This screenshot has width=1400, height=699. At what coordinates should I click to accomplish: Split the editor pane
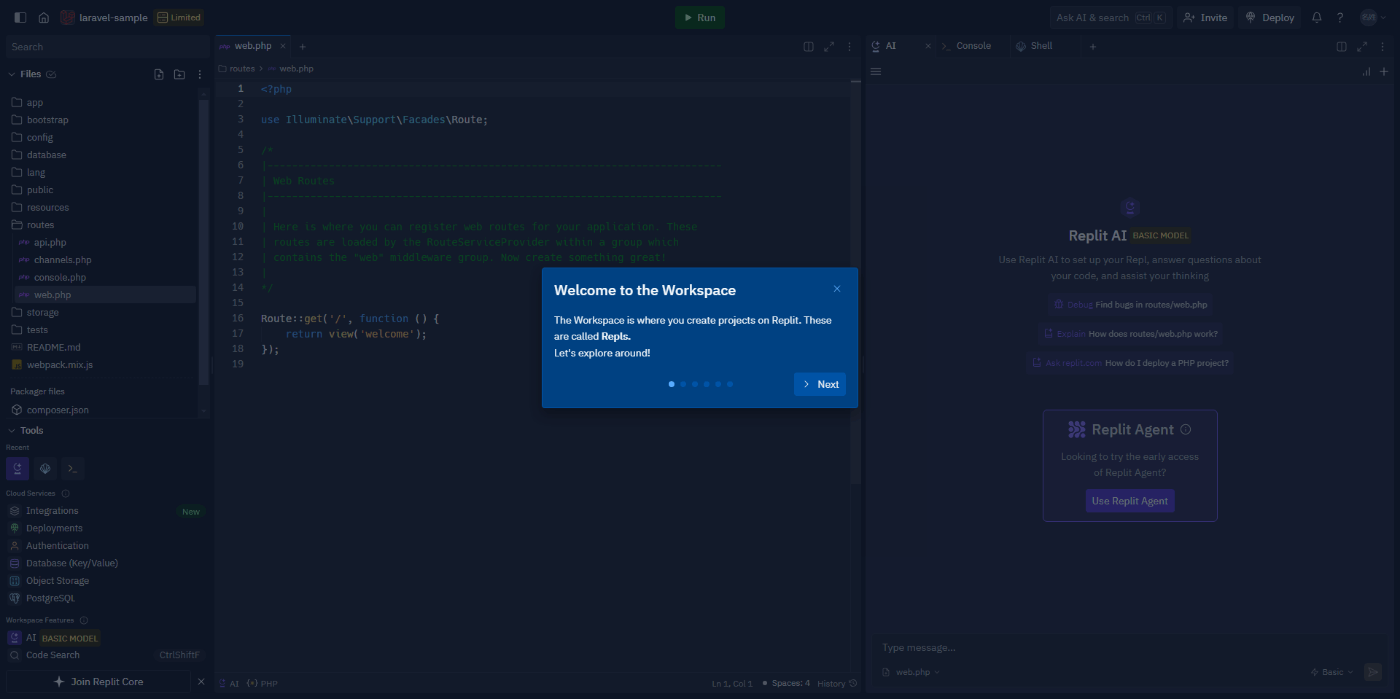(809, 46)
